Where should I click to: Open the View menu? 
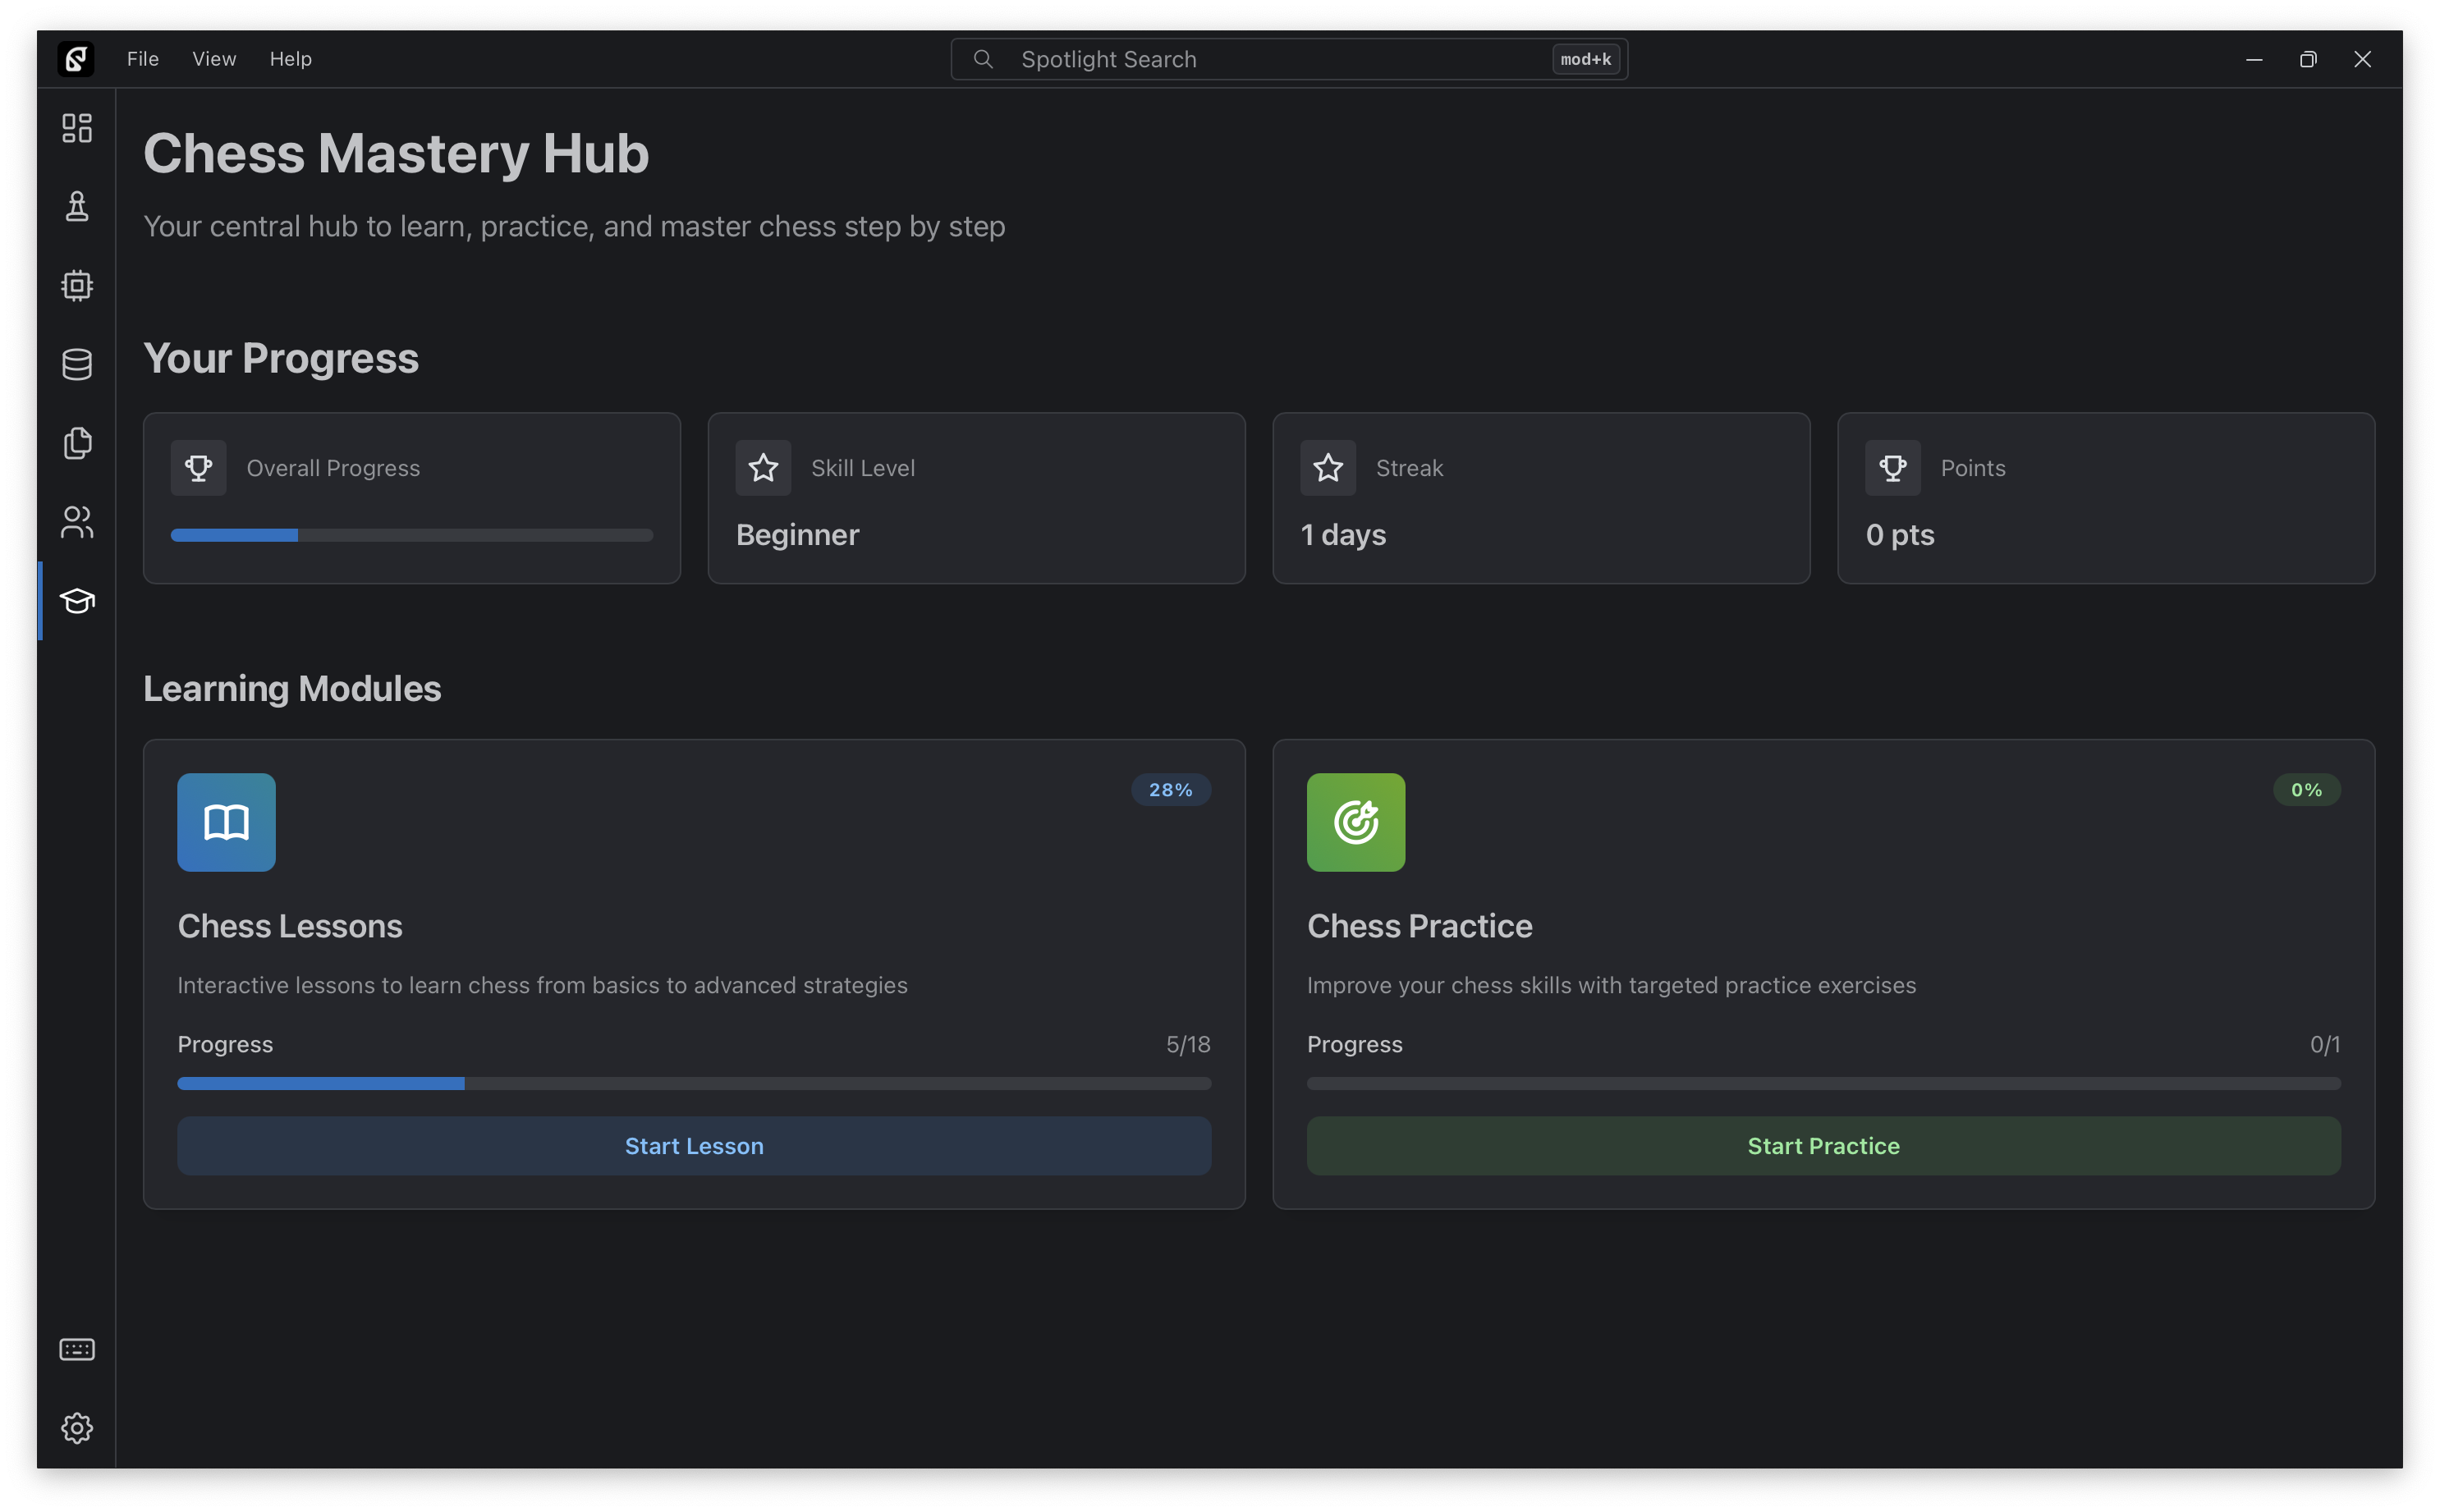click(x=214, y=59)
